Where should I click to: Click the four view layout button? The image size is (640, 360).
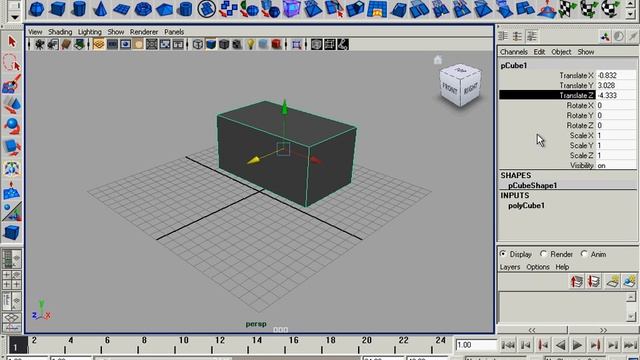[x=11, y=280]
